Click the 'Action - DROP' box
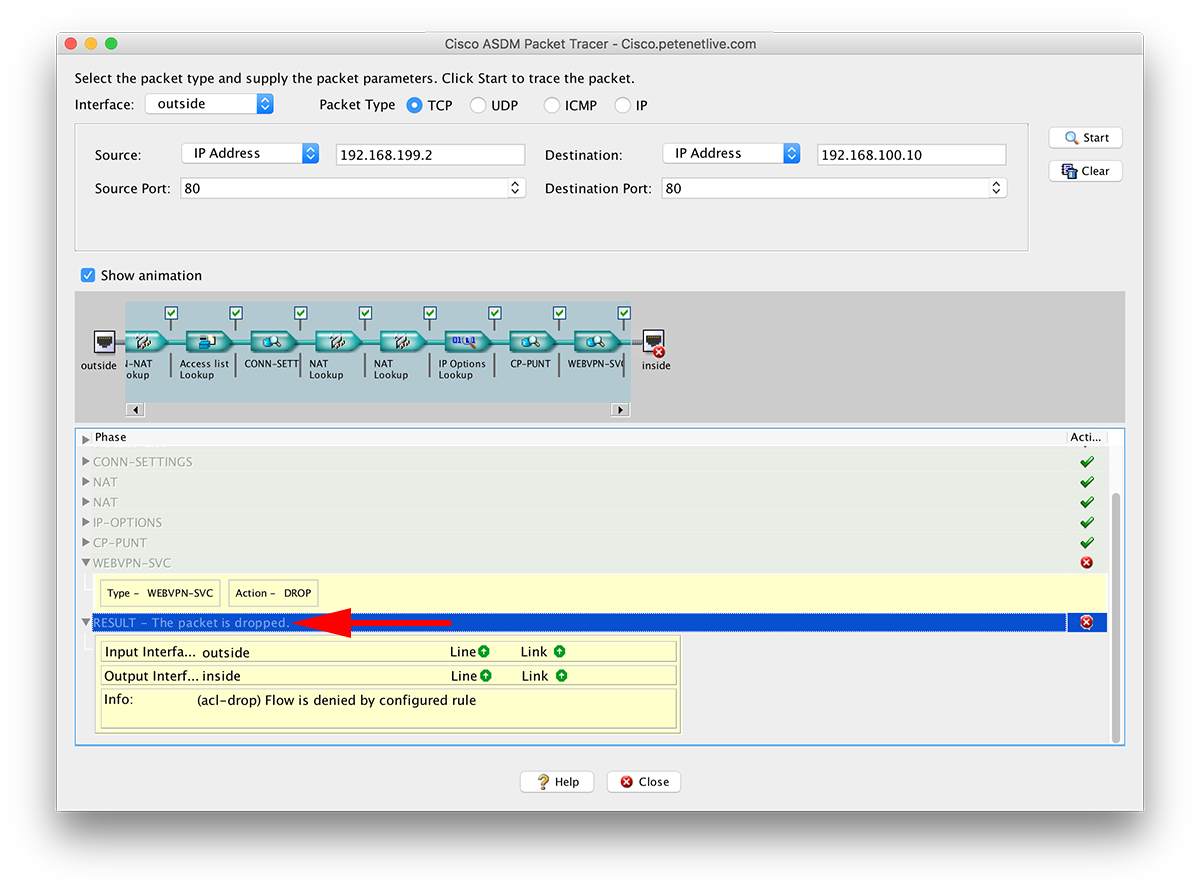This screenshot has height=892, width=1200. coord(273,593)
